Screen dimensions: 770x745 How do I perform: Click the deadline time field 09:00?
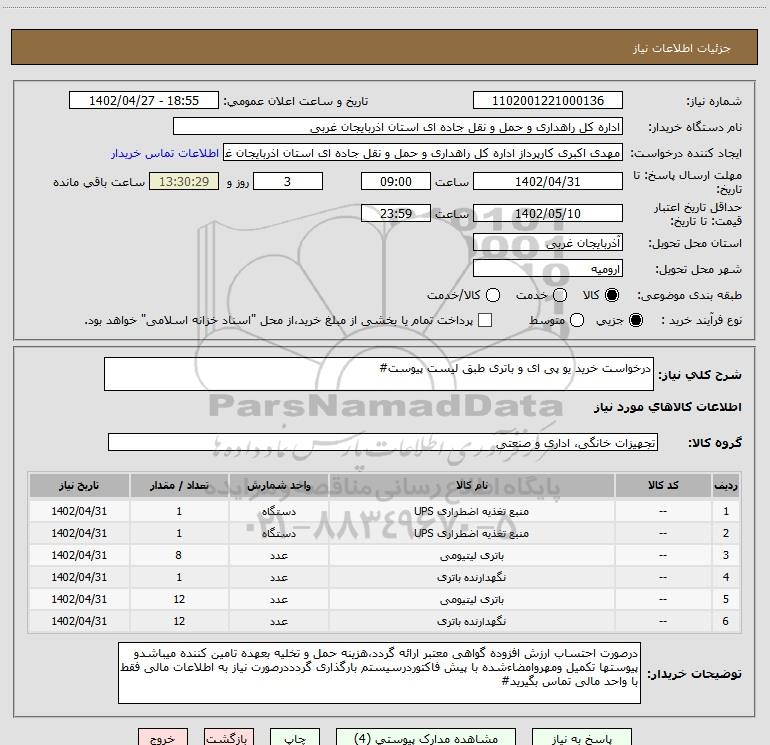click(x=396, y=181)
